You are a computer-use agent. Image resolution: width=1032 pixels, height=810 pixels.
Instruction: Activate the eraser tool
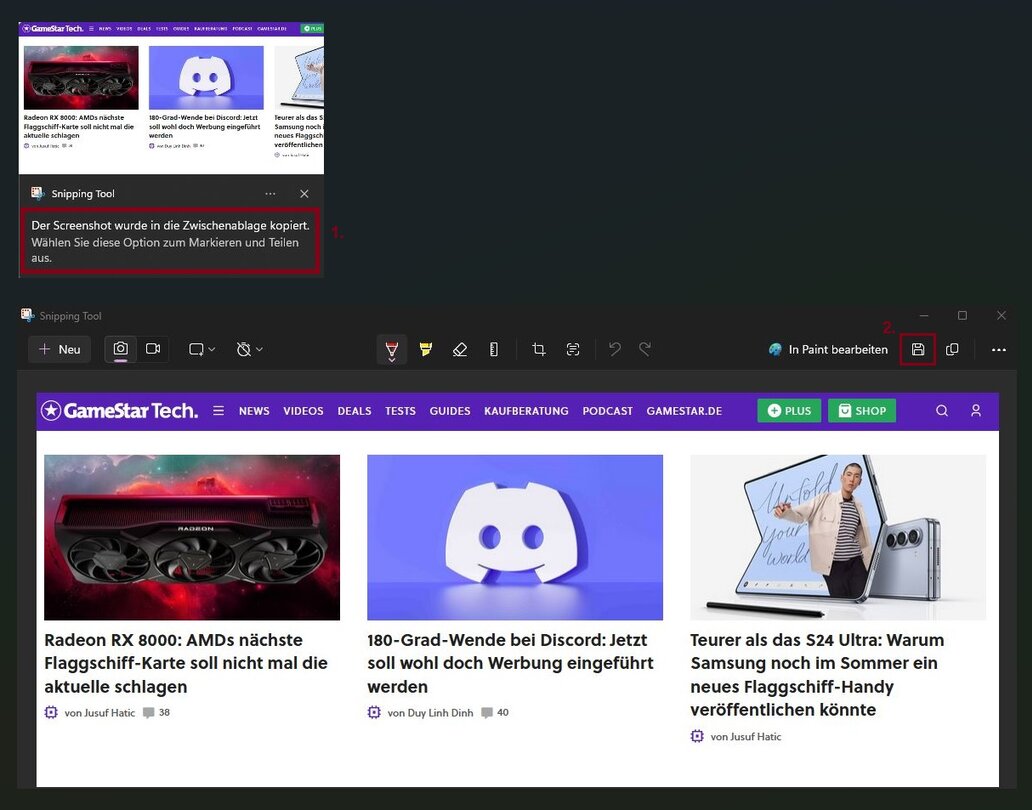click(x=460, y=349)
